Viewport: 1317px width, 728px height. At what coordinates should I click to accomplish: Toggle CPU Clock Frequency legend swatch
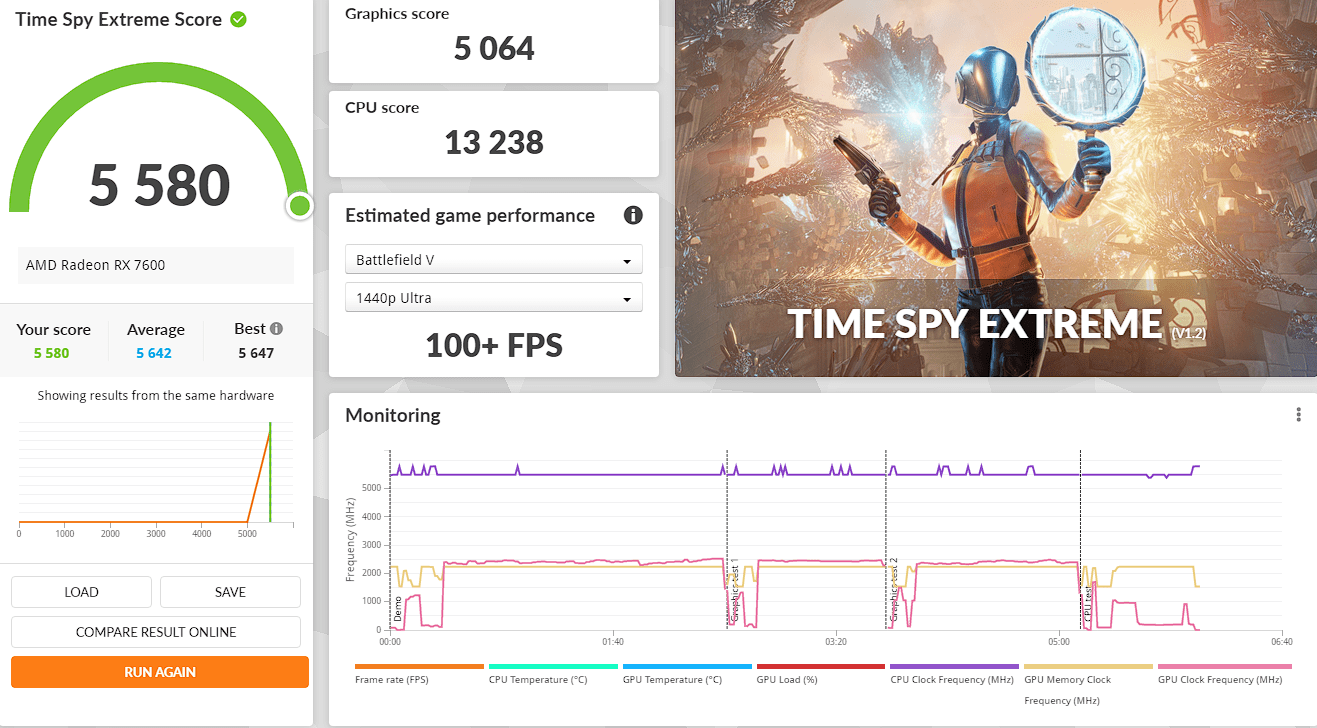(955, 666)
